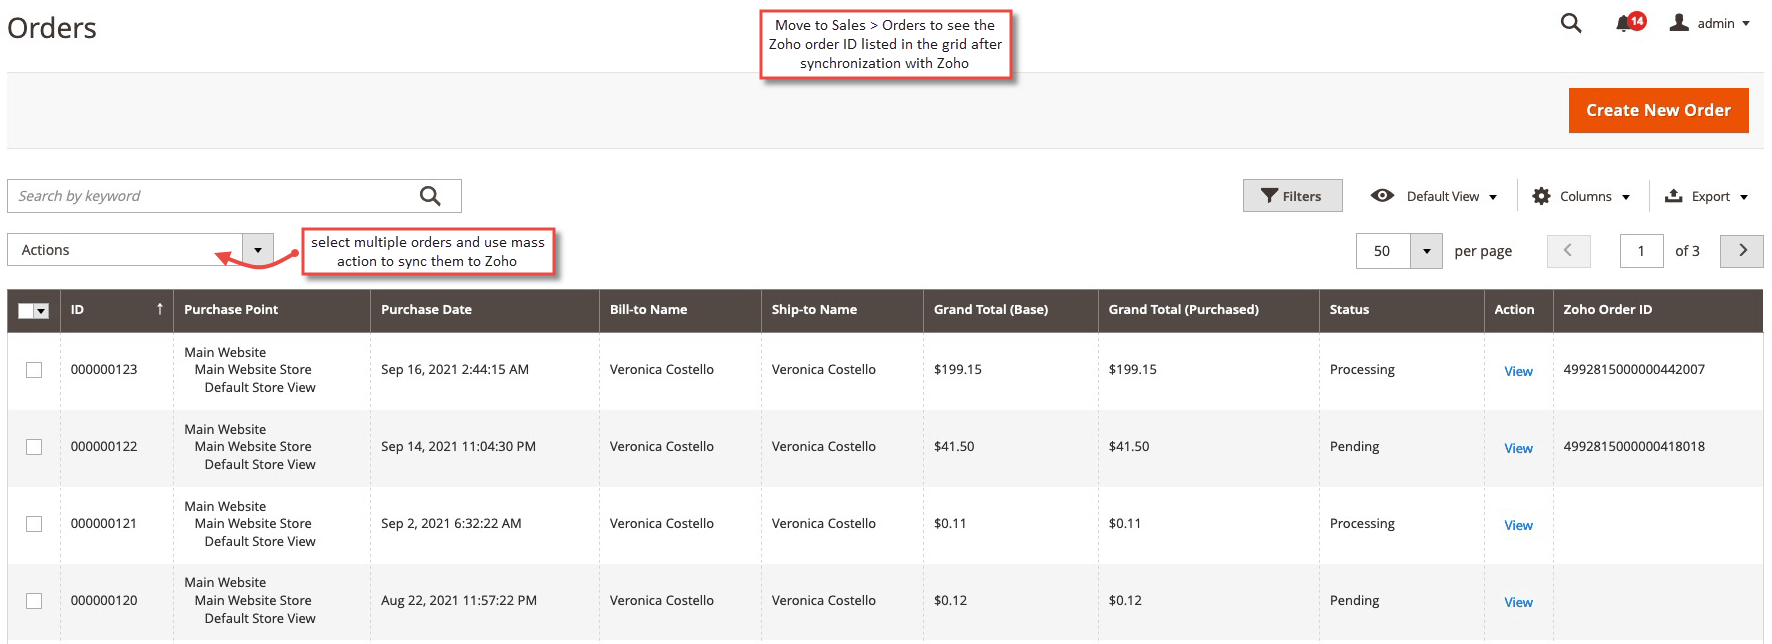This screenshot has width=1772, height=644.
Task: Toggle the select-all checkbox in header
Action: point(26,311)
